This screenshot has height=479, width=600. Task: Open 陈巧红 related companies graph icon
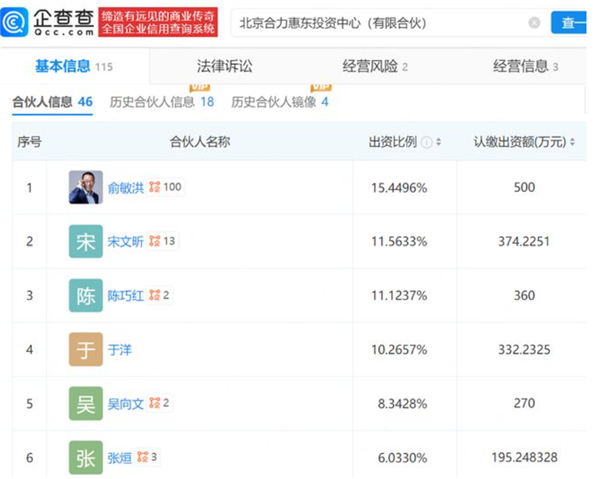tap(155, 295)
